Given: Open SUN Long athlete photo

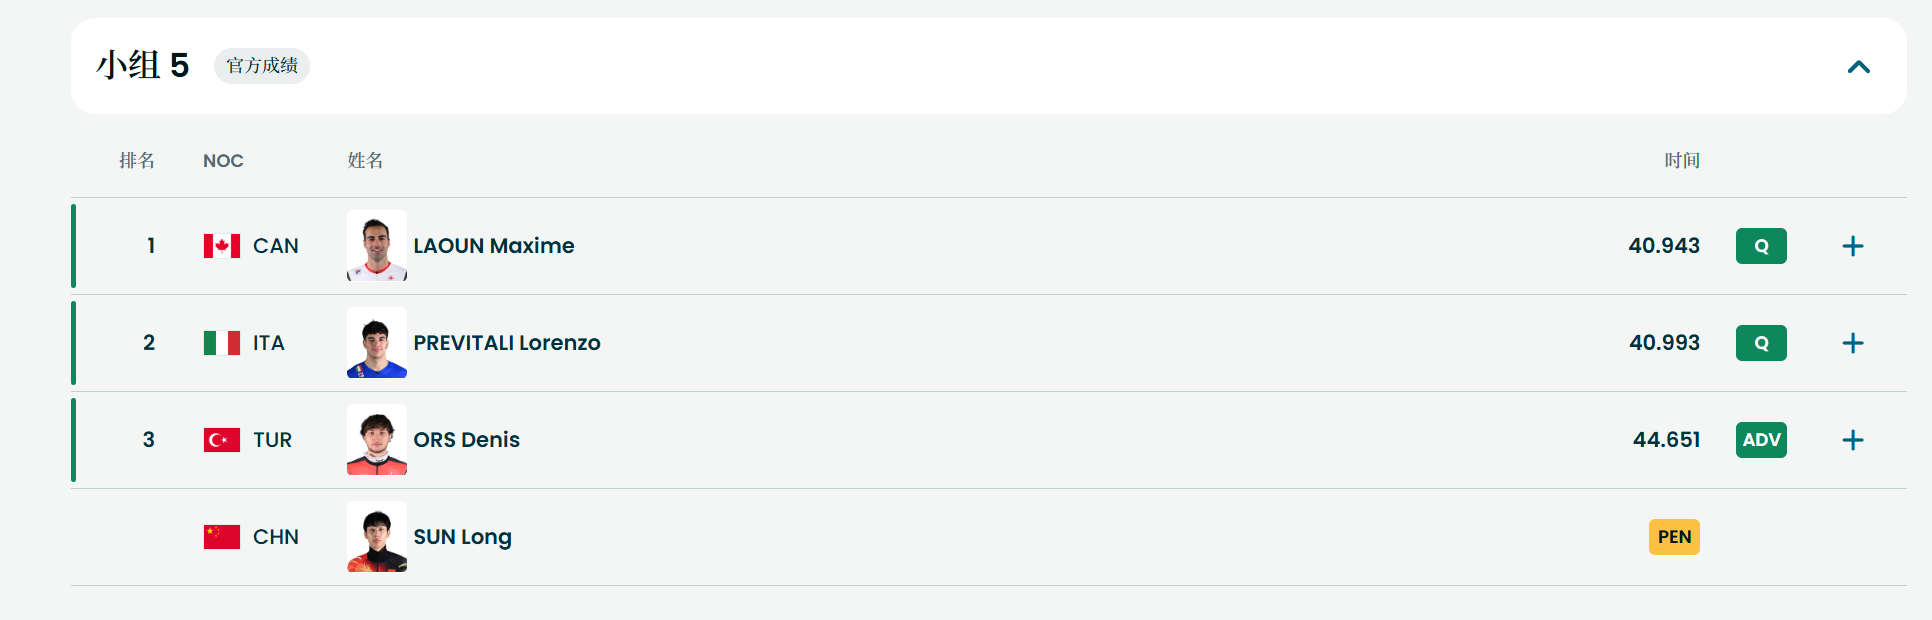Looking at the screenshot, I should click(x=376, y=537).
